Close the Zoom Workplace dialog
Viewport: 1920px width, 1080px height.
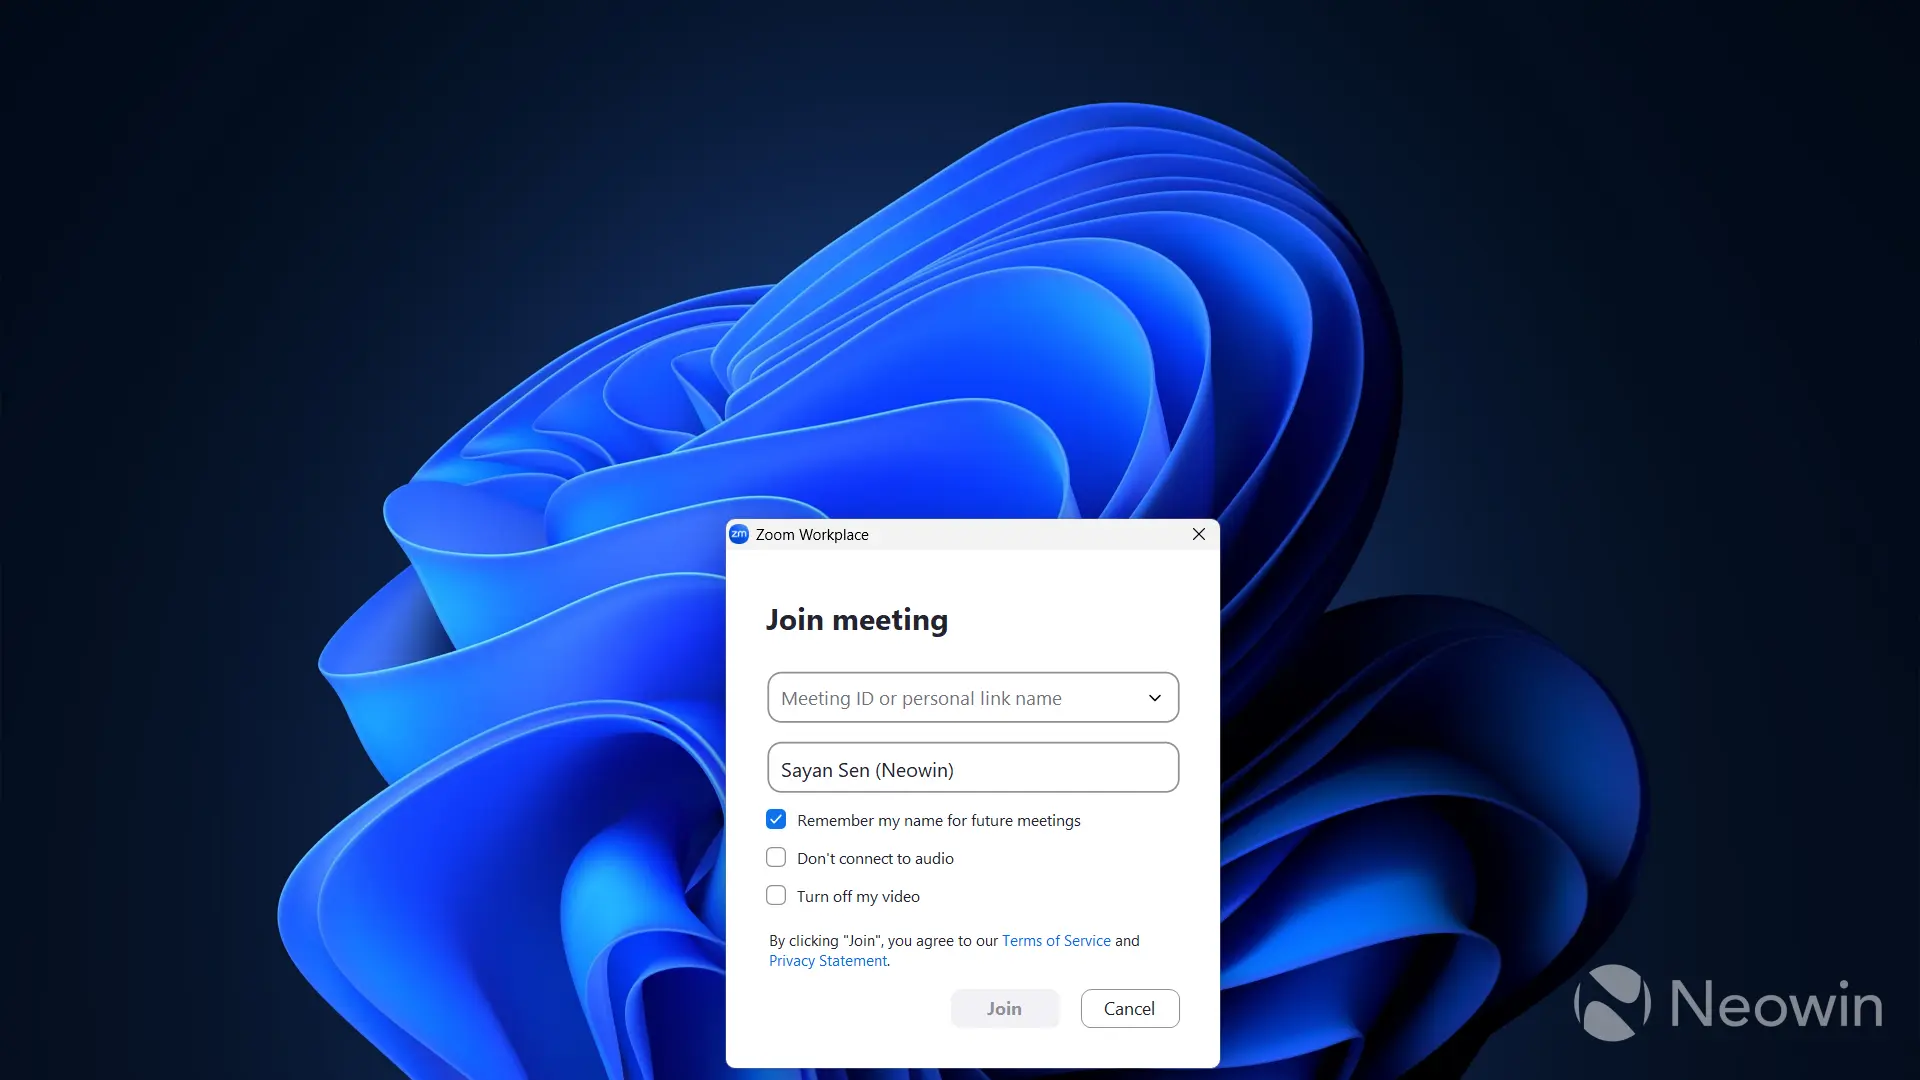(1198, 534)
